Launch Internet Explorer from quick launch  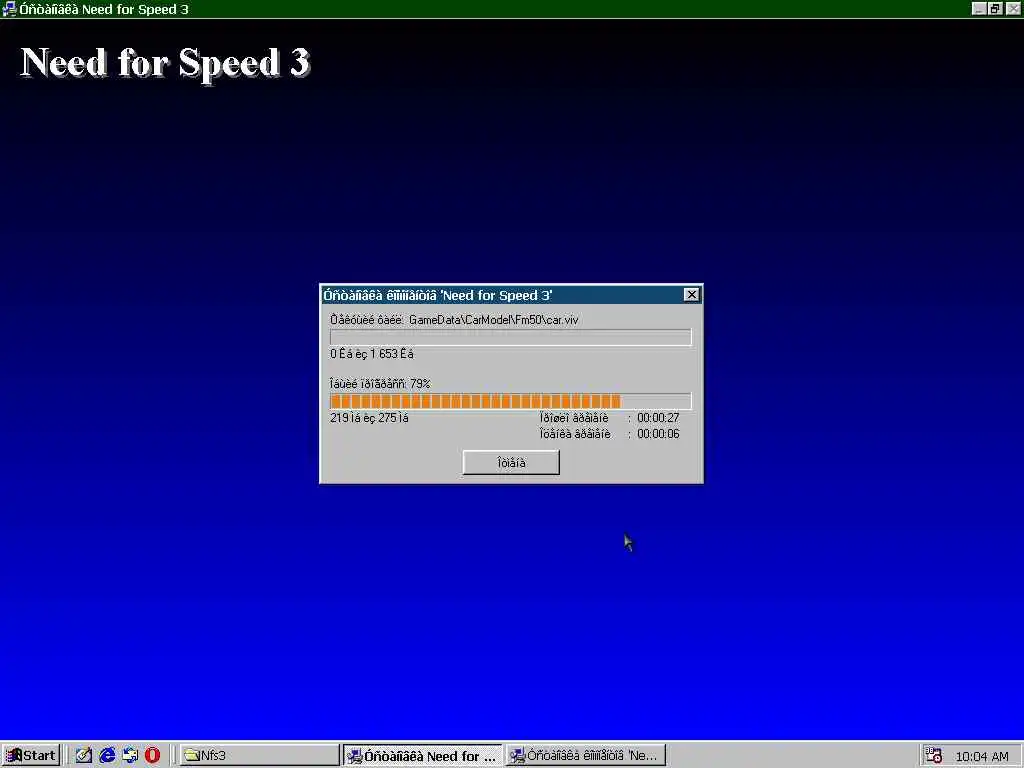107,755
